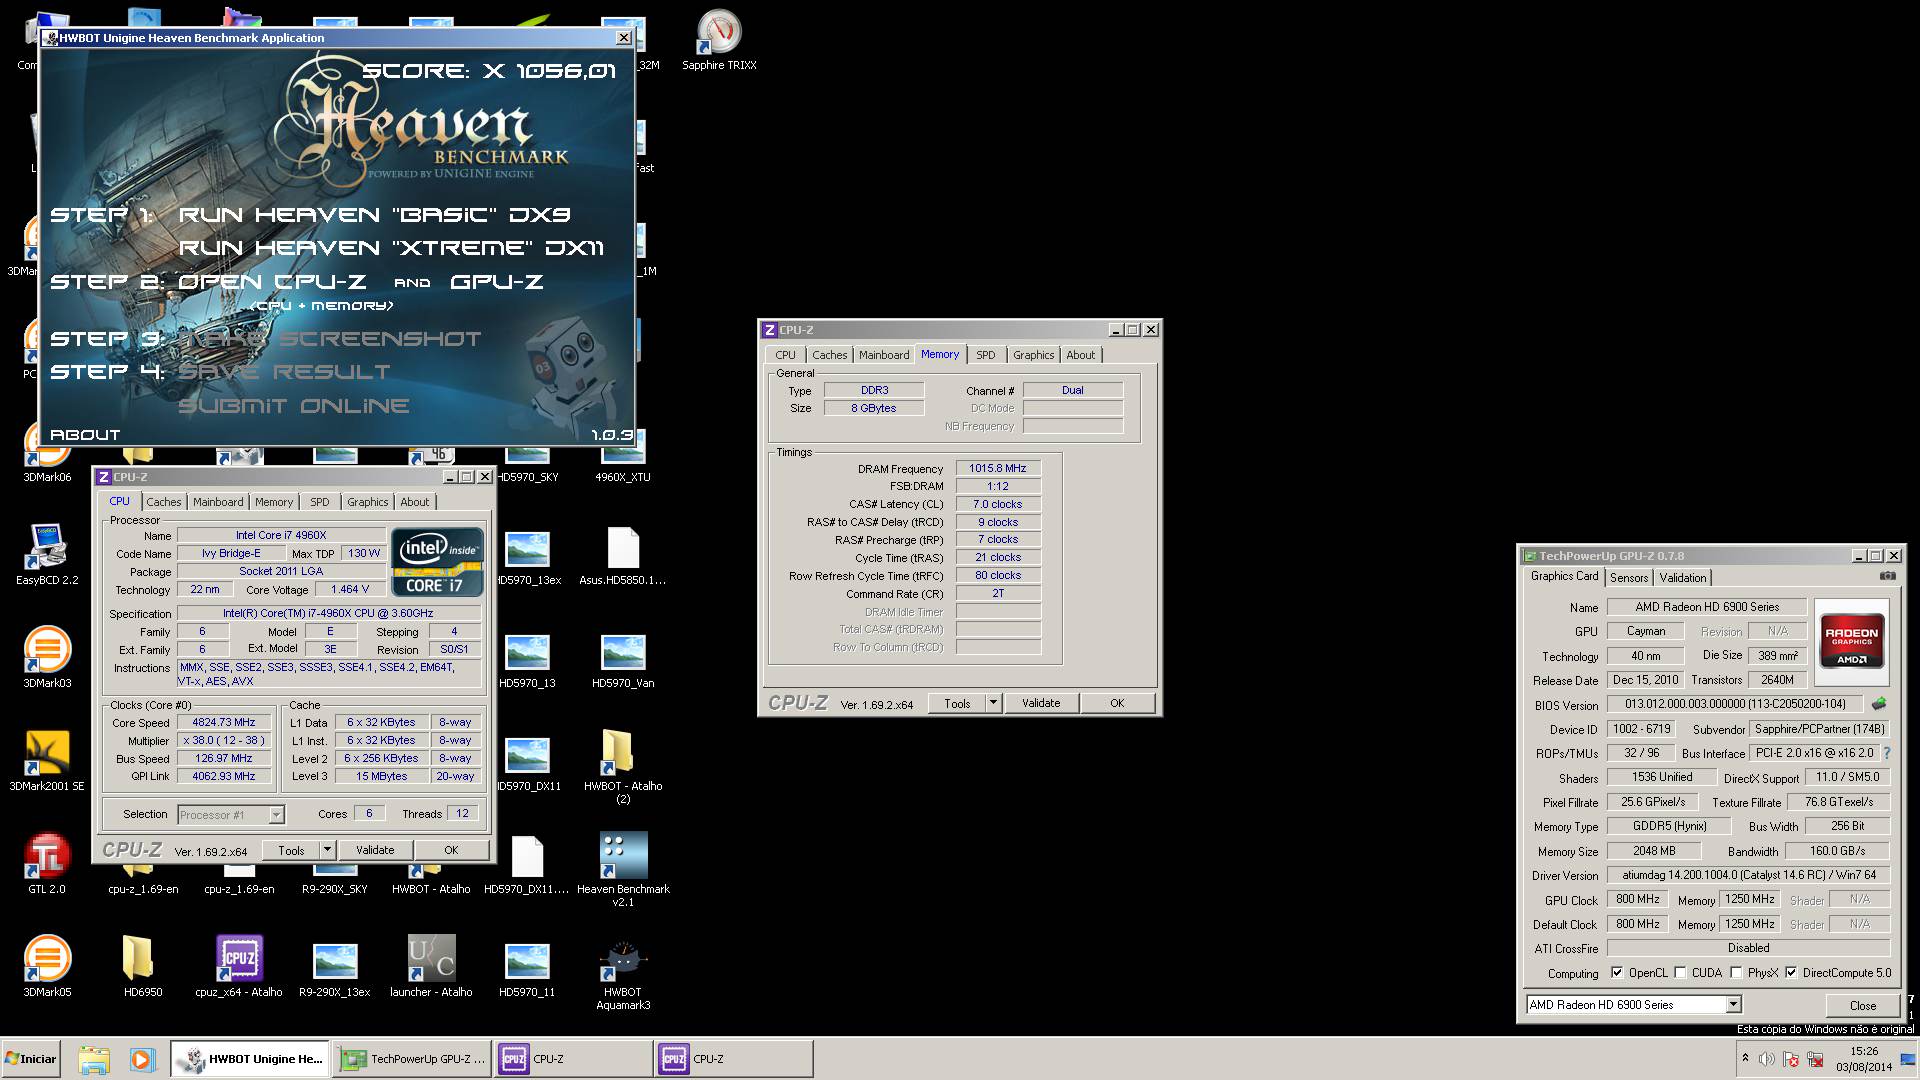This screenshot has width=1920, height=1080.
Task: Open the Processor #1 selection dropdown
Action: coord(276,815)
